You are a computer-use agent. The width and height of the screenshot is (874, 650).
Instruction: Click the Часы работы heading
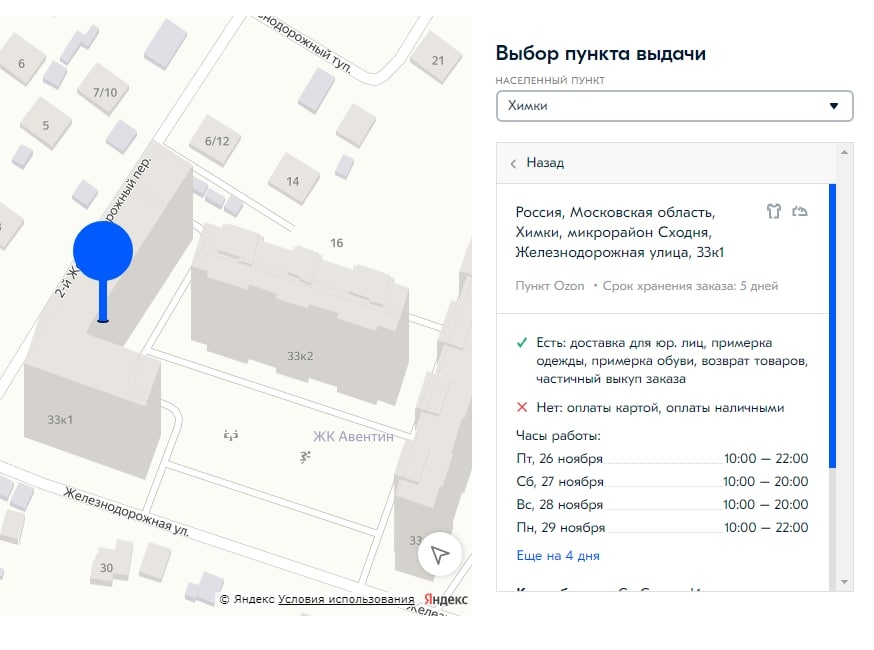coord(558,436)
